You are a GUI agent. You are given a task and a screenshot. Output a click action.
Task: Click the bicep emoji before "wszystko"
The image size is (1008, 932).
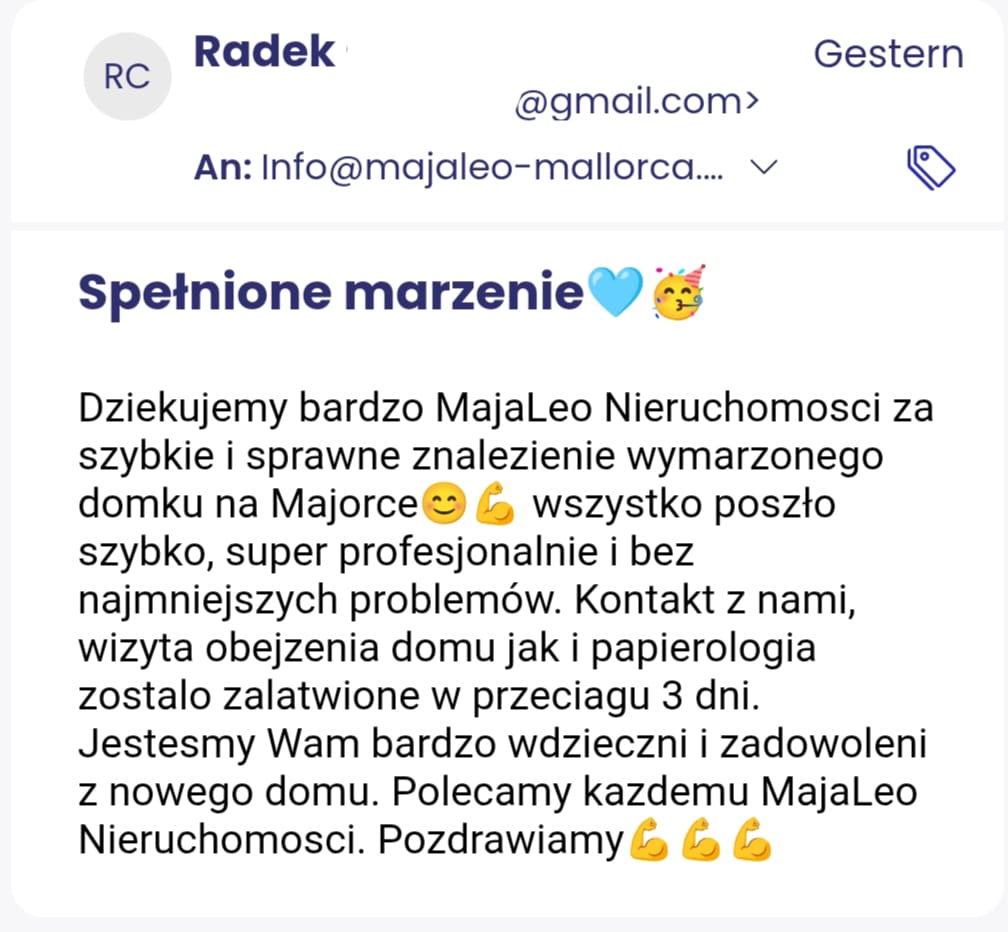tap(494, 506)
